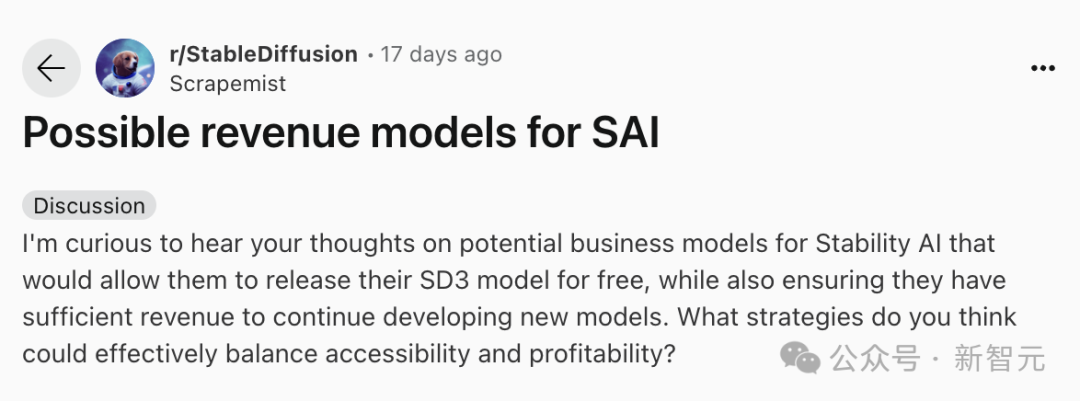Open the Scrapemist user profile
Viewport: 1080px width, 401px height.
pyautogui.click(x=228, y=84)
